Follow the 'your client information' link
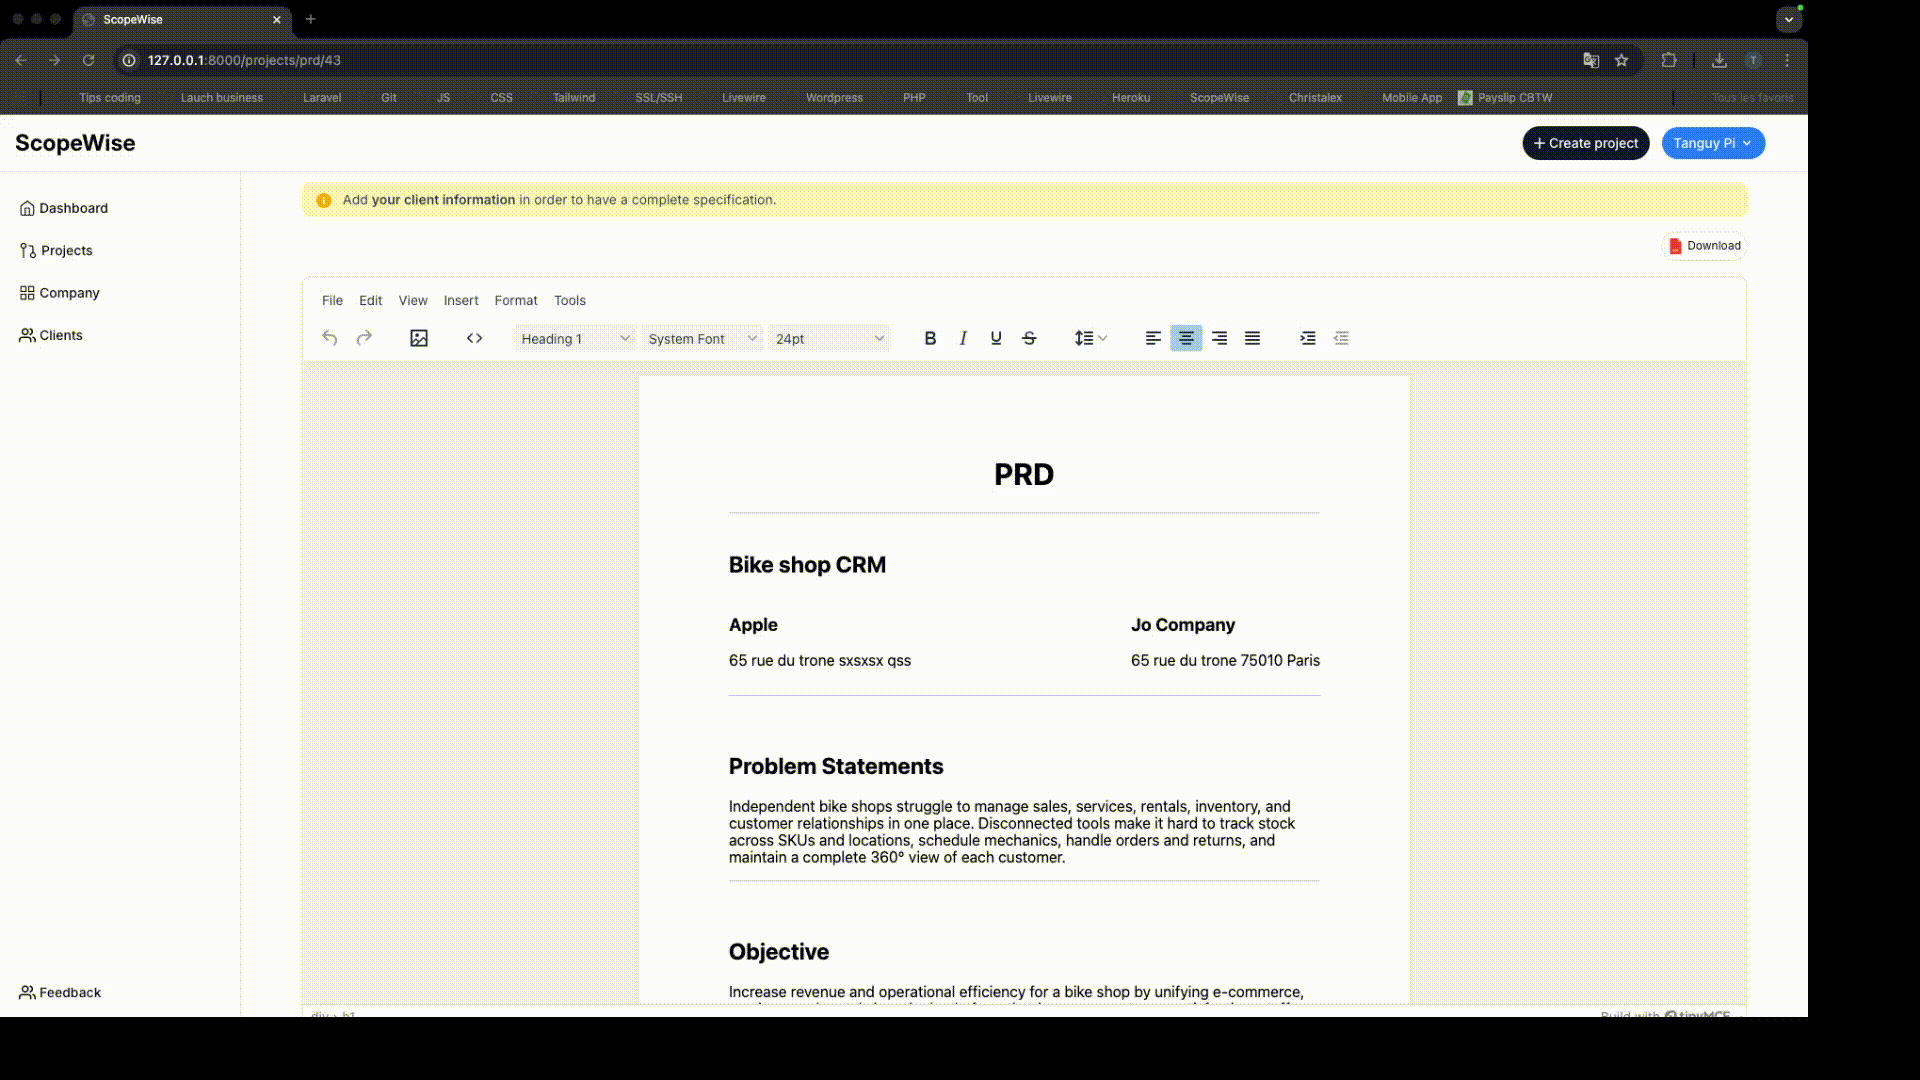The height and width of the screenshot is (1080, 1920). coord(443,200)
